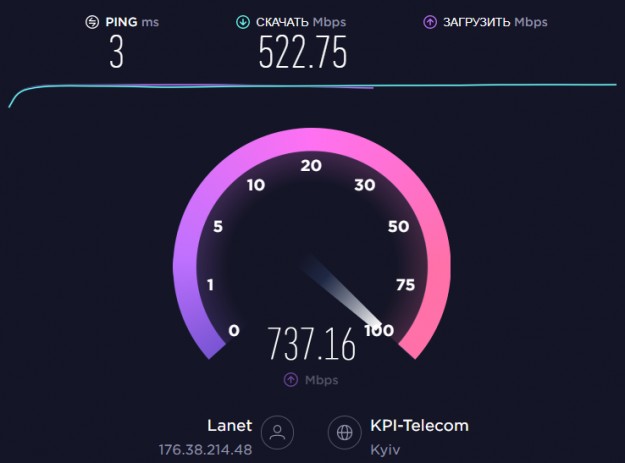Click the ping icon next to PING ms

[x=92, y=22]
